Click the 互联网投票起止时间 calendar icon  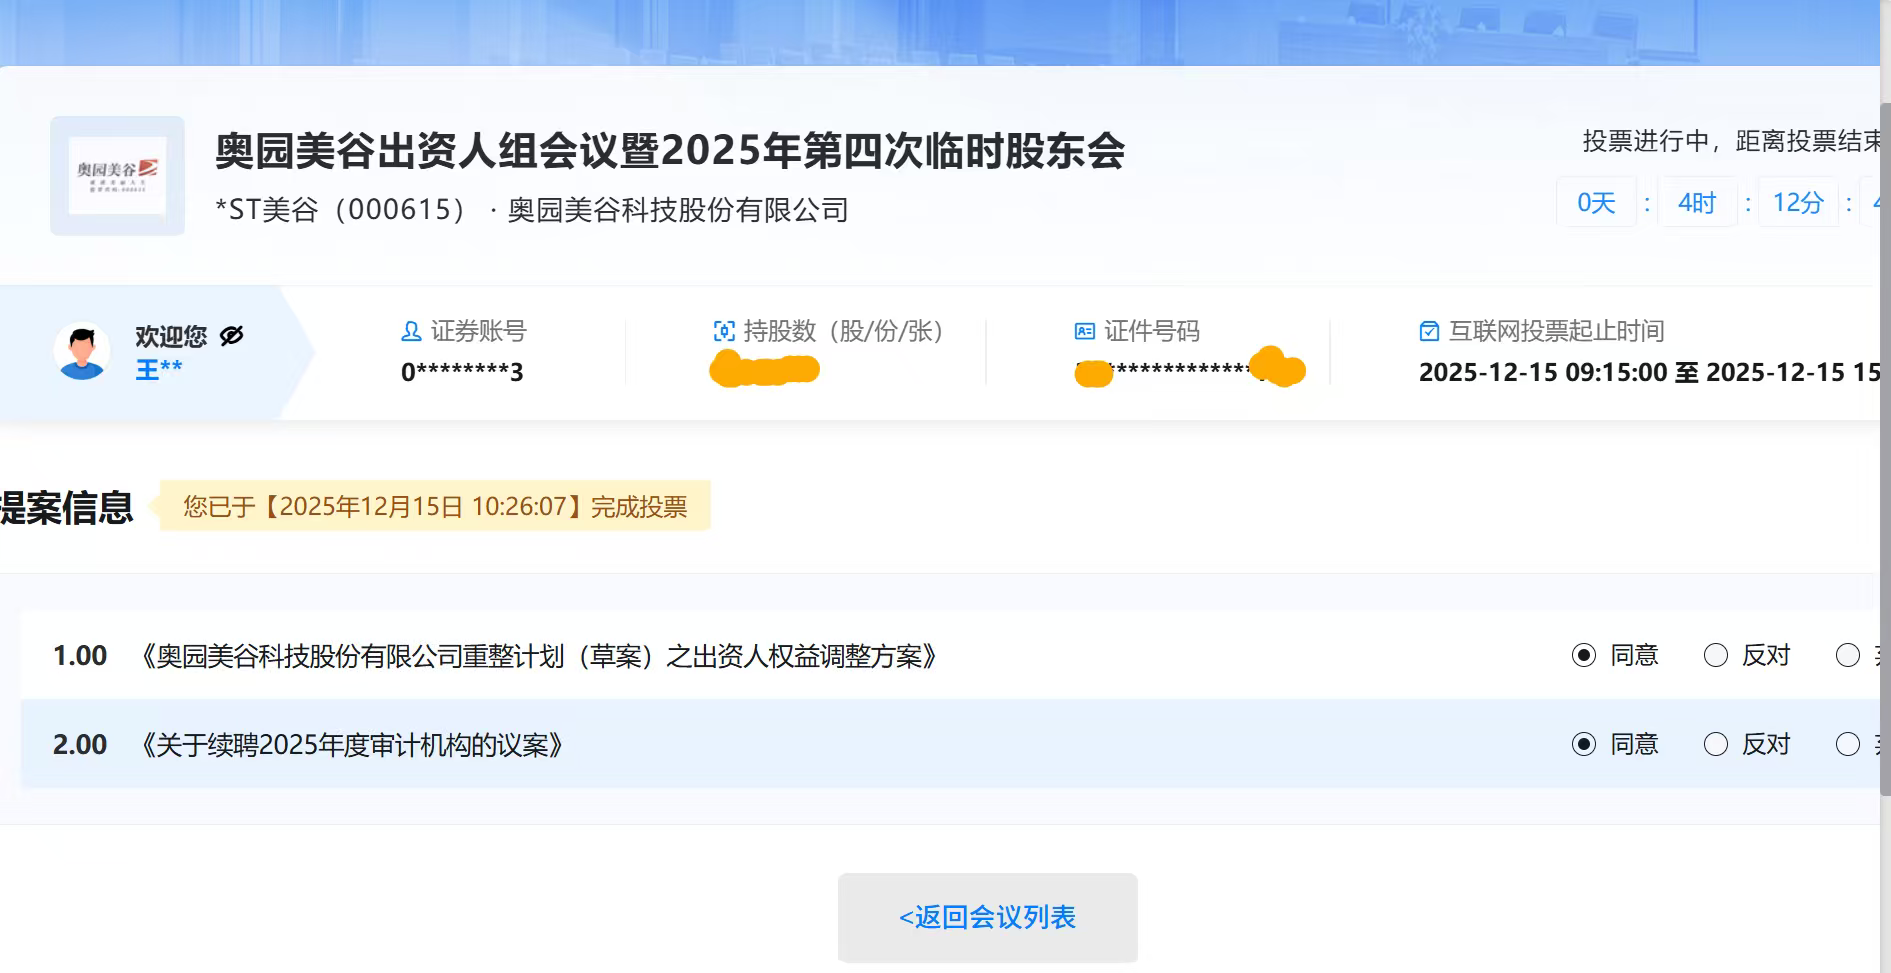click(x=1430, y=331)
